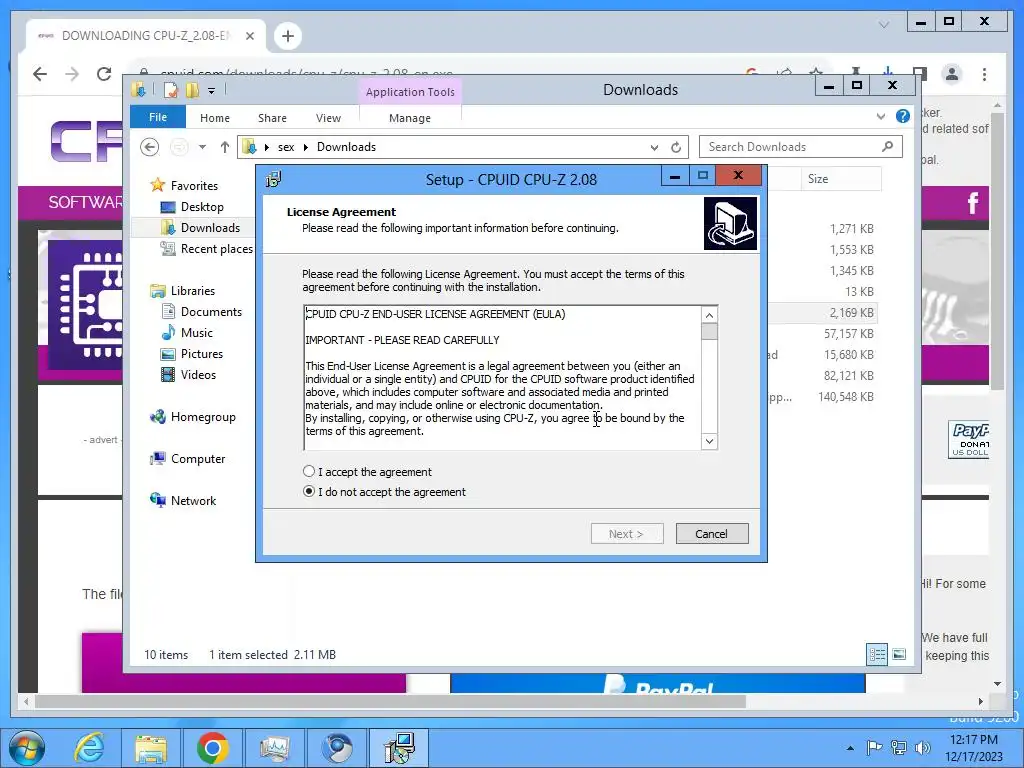Open the Chrome tab search chevron
The height and width of the screenshot is (768, 1024).
[x=884, y=25]
